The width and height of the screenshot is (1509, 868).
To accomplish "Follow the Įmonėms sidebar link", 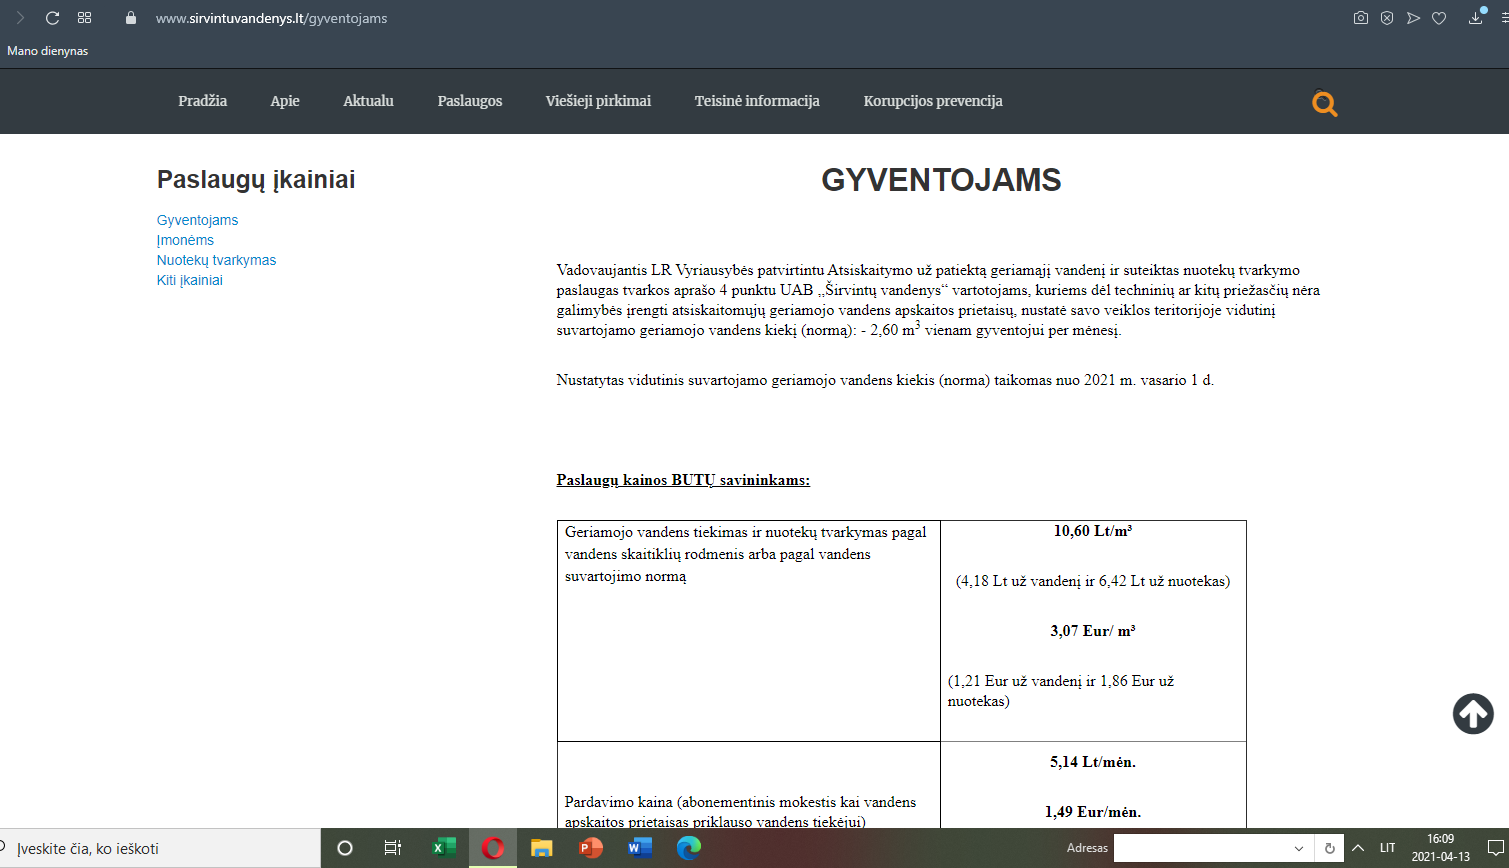I will 185,240.
